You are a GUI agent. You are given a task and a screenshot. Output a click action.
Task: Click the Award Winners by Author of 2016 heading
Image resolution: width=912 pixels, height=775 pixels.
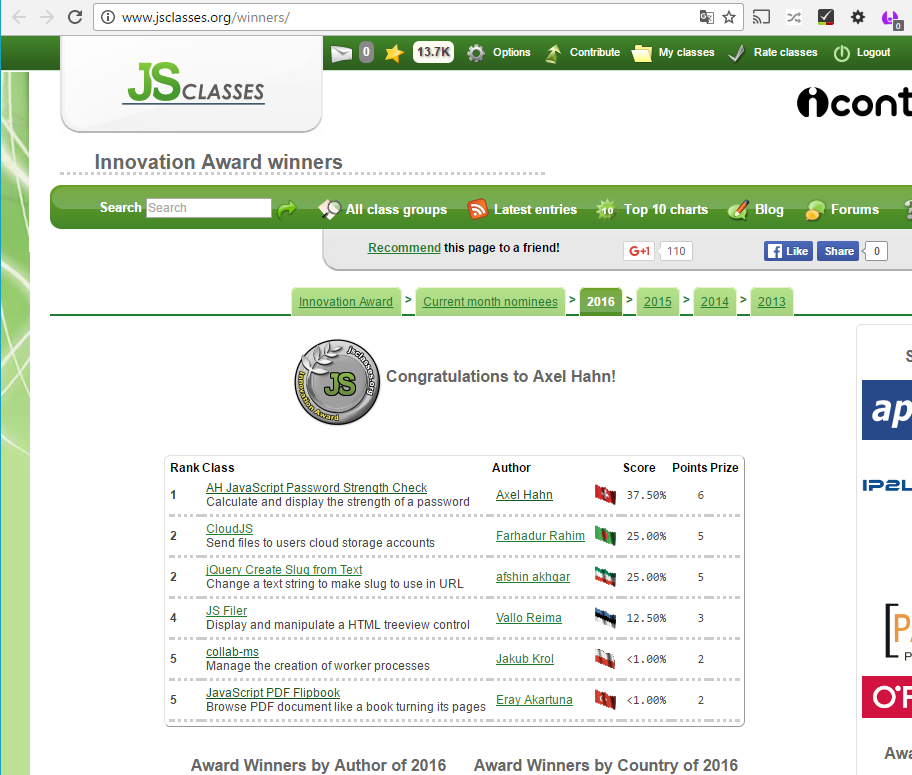coord(318,765)
